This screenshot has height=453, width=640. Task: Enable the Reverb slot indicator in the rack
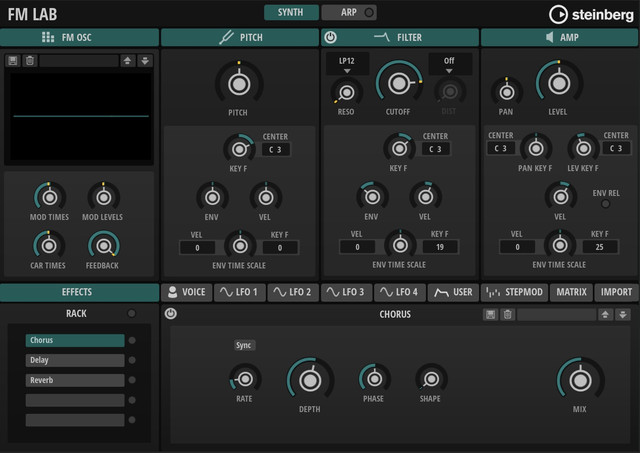tap(132, 380)
